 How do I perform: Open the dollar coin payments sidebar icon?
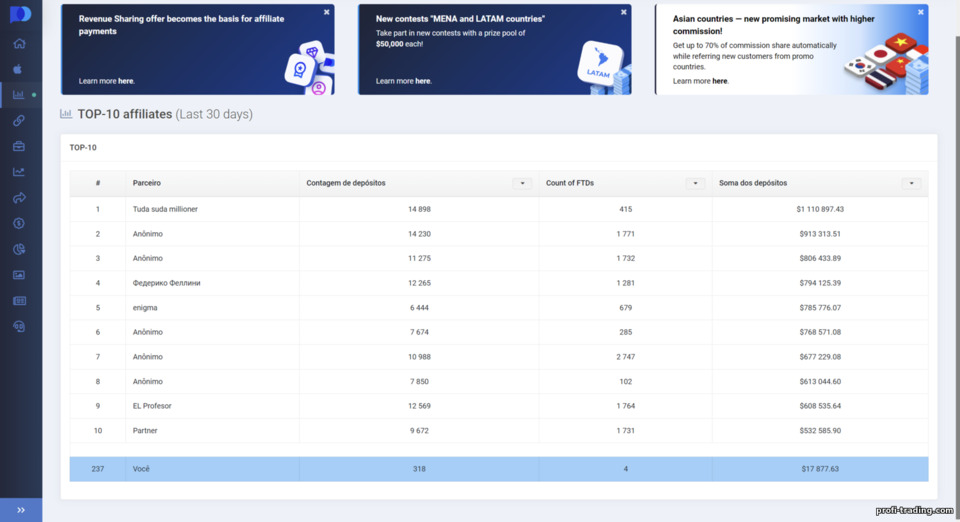click(19, 223)
